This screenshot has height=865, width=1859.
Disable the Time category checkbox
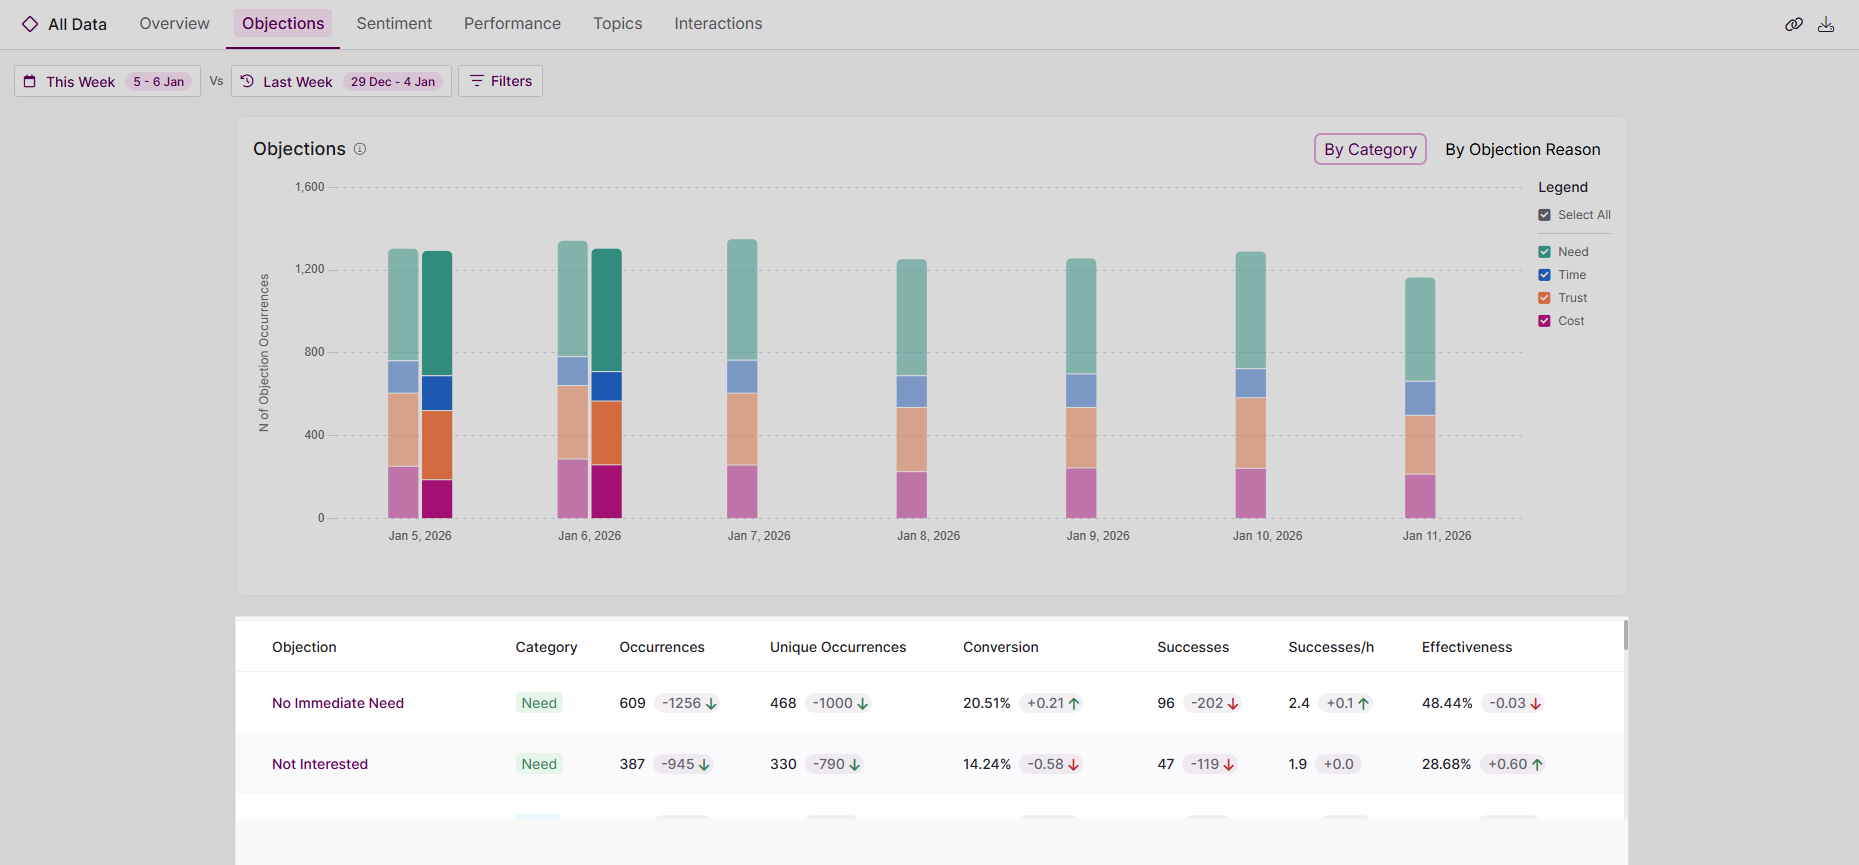pyautogui.click(x=1544, y=275)
